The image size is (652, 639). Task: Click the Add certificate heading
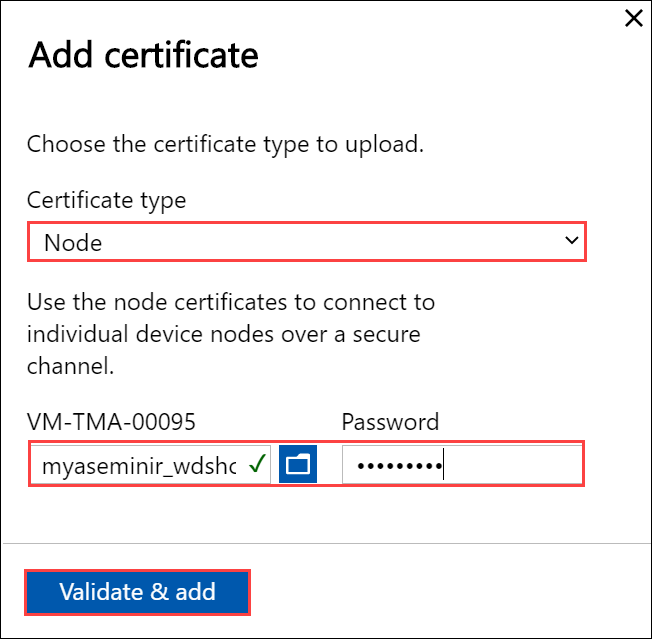[x=143, y=55]
